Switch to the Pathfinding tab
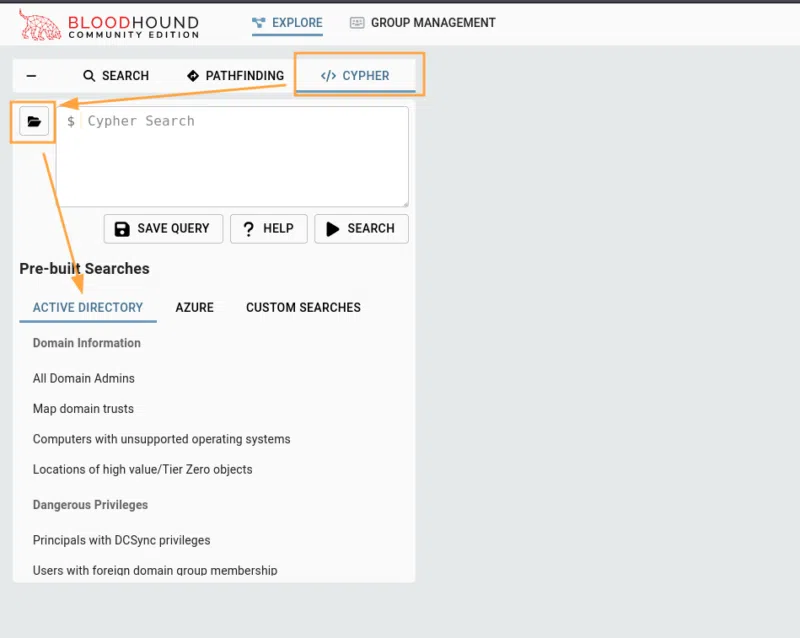The height and width of the screenshot is (638, 800). [235, 76]
